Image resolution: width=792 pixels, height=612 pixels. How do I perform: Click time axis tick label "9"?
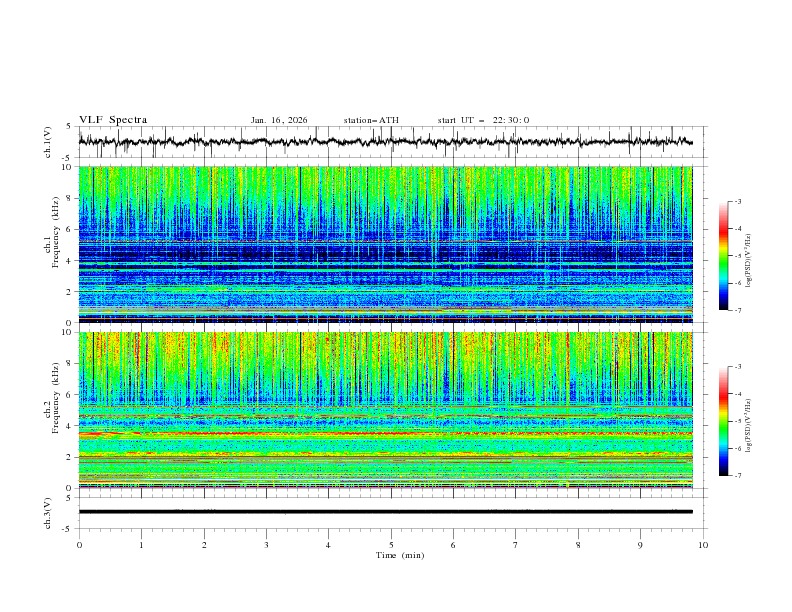pyautogui.click(x=640, y=545)
